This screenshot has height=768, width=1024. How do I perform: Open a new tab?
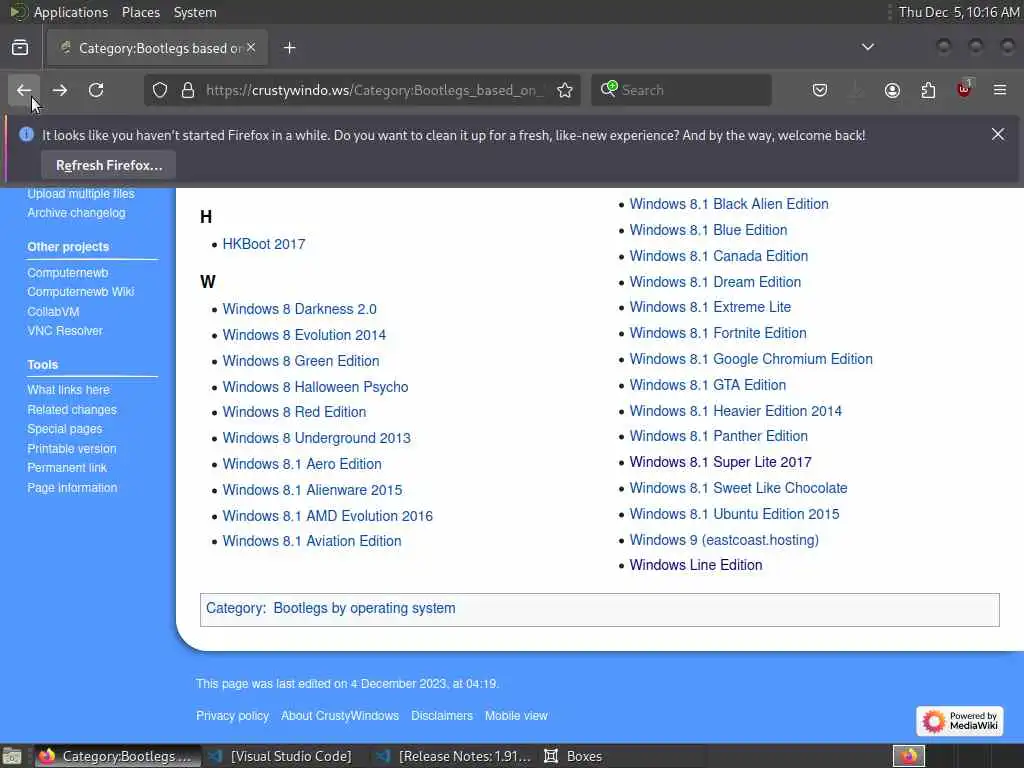290,48
